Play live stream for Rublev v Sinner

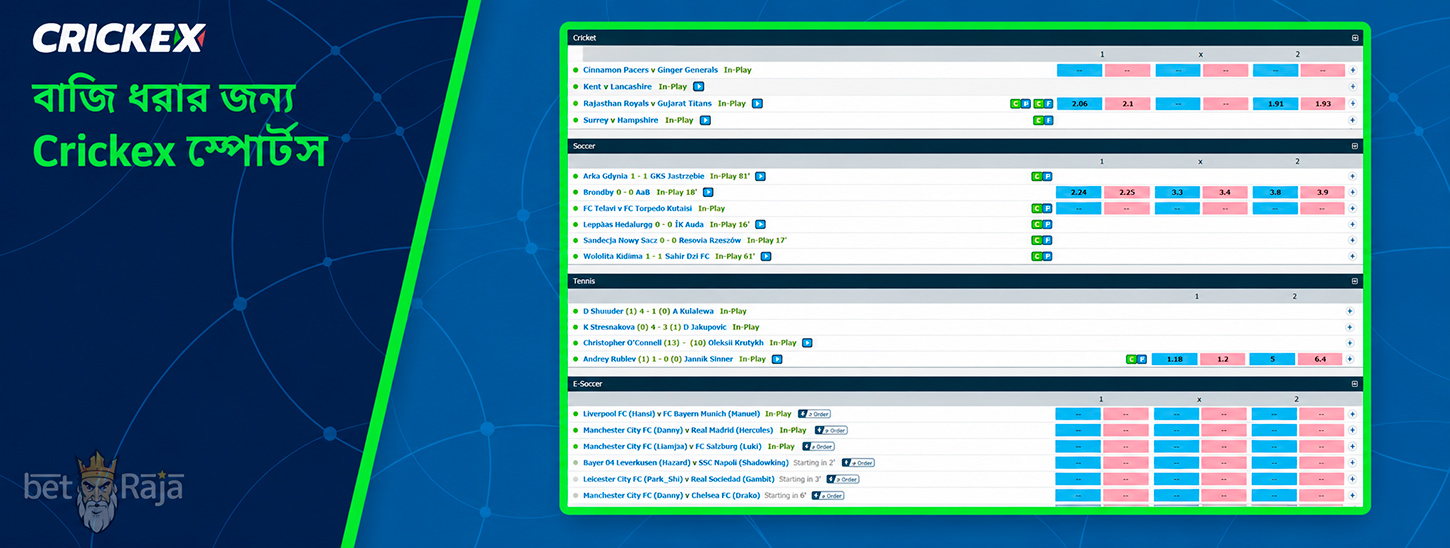777,359
